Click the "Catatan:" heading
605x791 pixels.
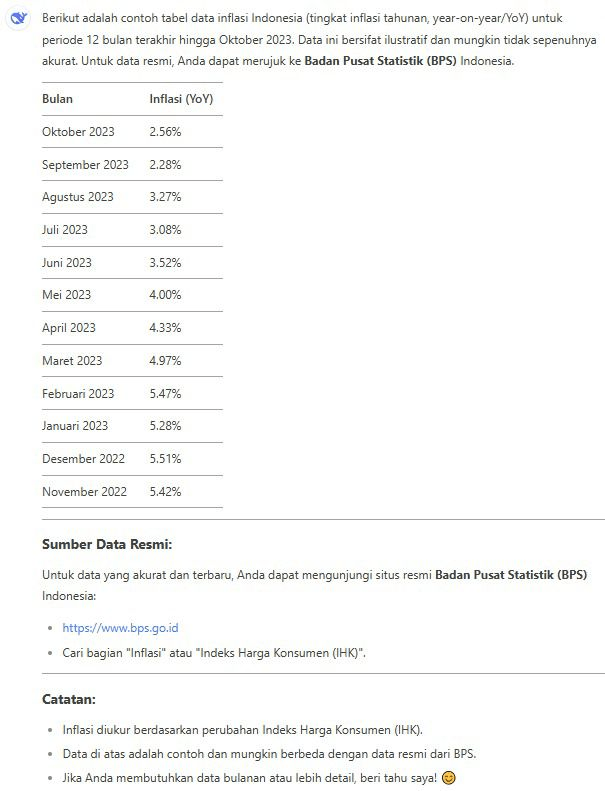tap(69, 699)
